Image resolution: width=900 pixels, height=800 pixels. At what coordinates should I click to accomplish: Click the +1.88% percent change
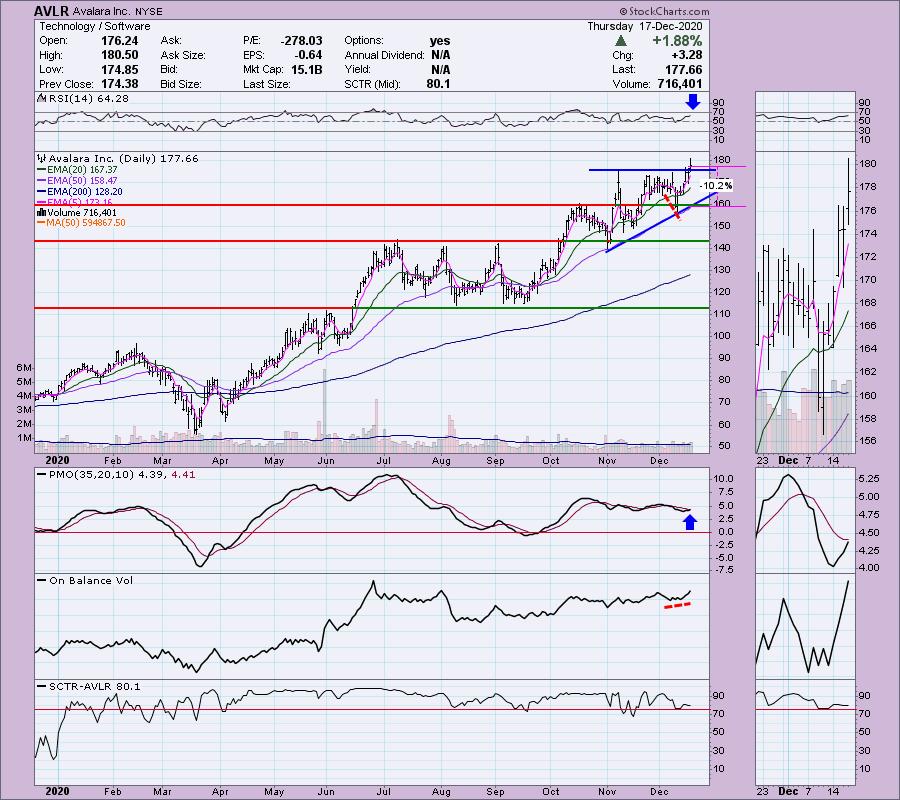click(x=677, y=41)
